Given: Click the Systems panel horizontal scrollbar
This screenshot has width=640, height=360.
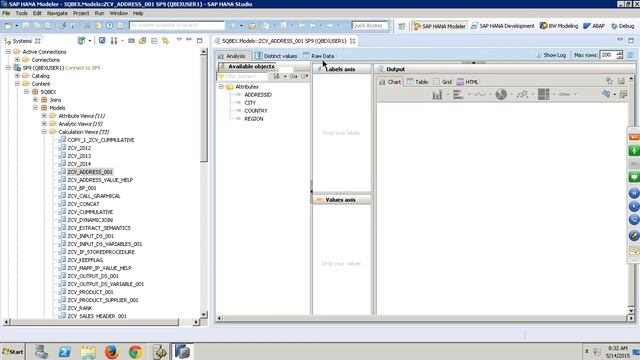Looking at the screenshot, I should (x=93, y=322).
